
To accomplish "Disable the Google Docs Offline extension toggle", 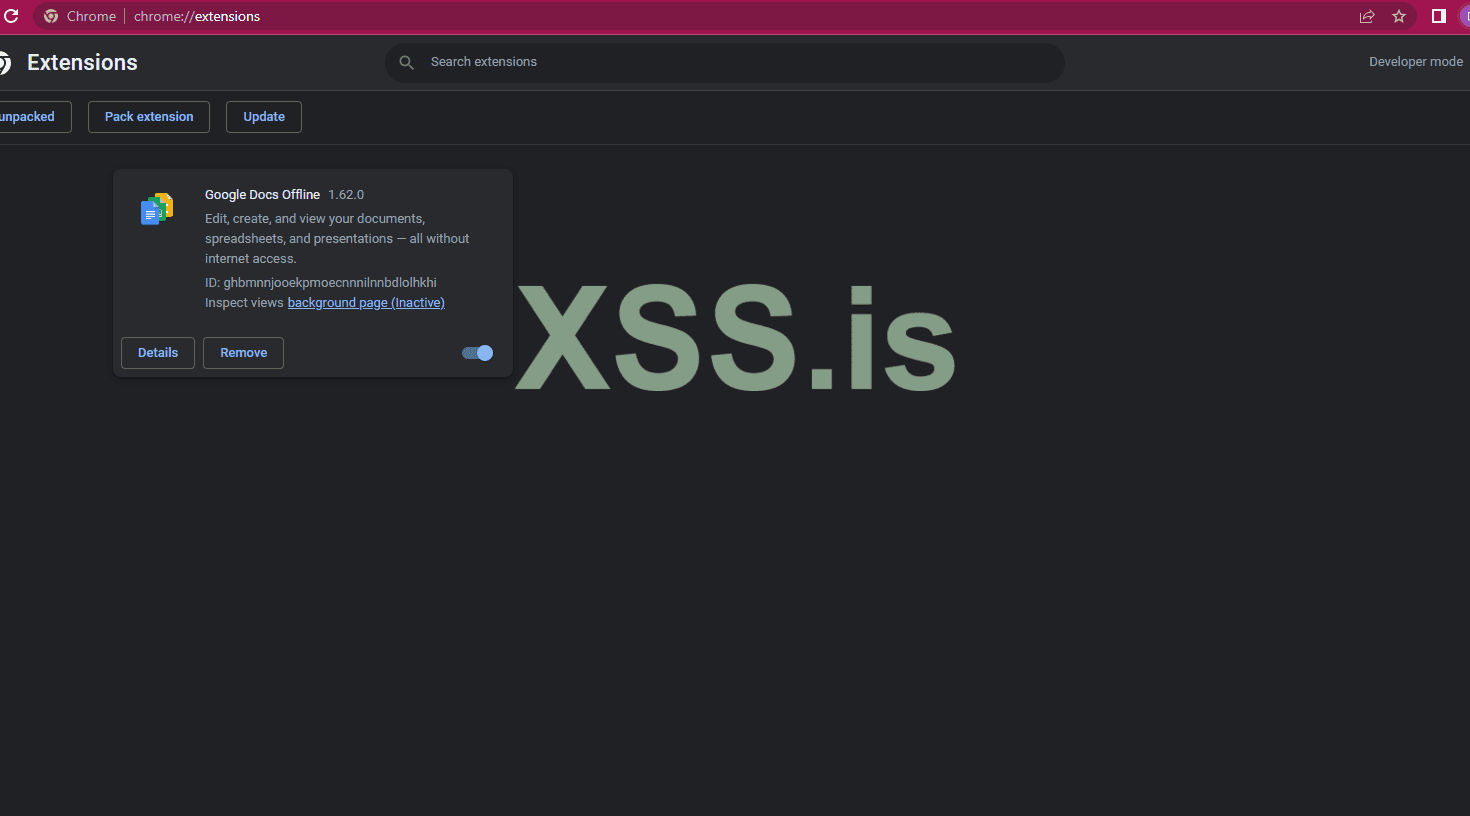I will coord(477,353).
